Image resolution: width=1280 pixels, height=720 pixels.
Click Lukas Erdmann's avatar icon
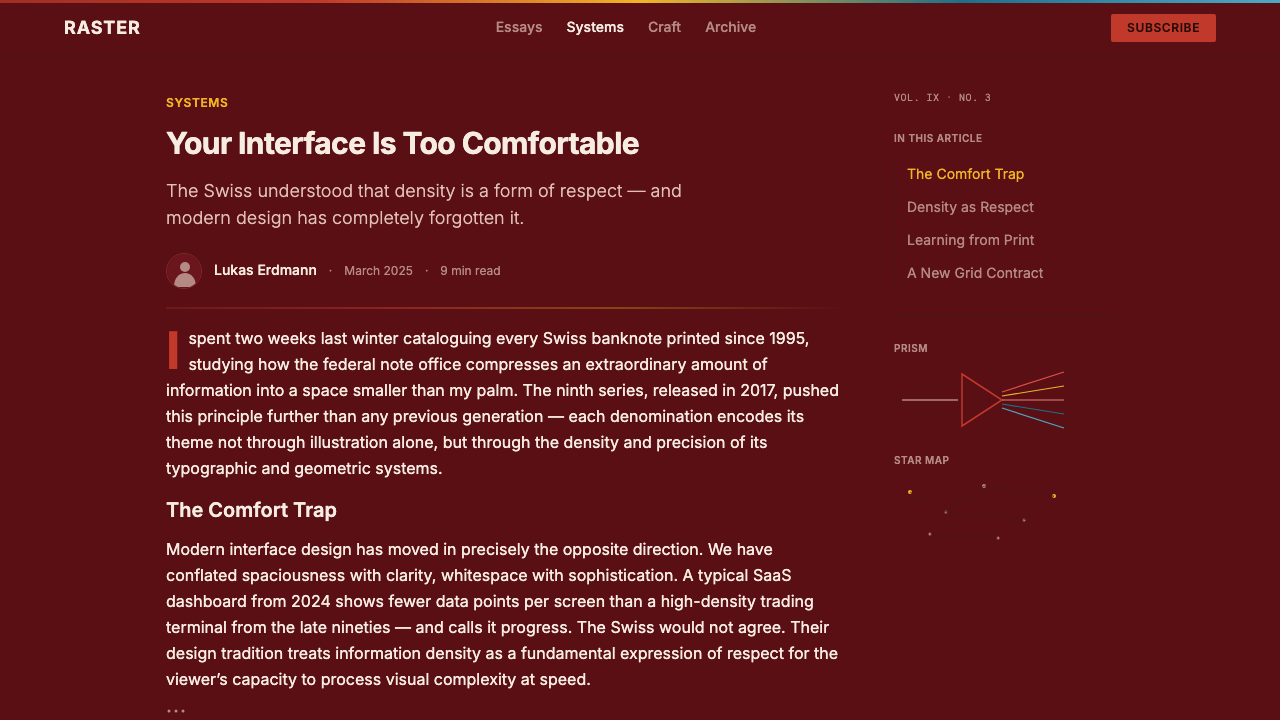pos(184,271)
